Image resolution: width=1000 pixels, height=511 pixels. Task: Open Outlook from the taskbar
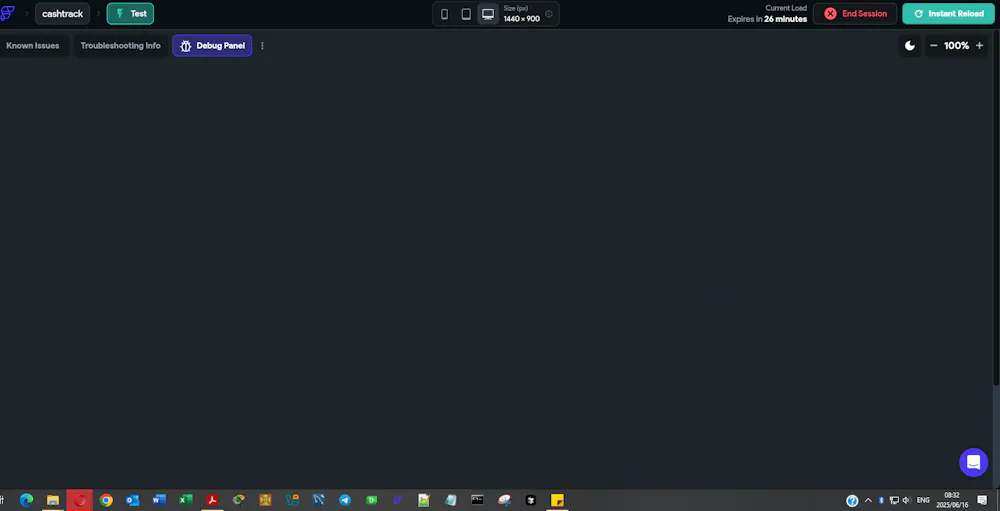click(133, 500)
